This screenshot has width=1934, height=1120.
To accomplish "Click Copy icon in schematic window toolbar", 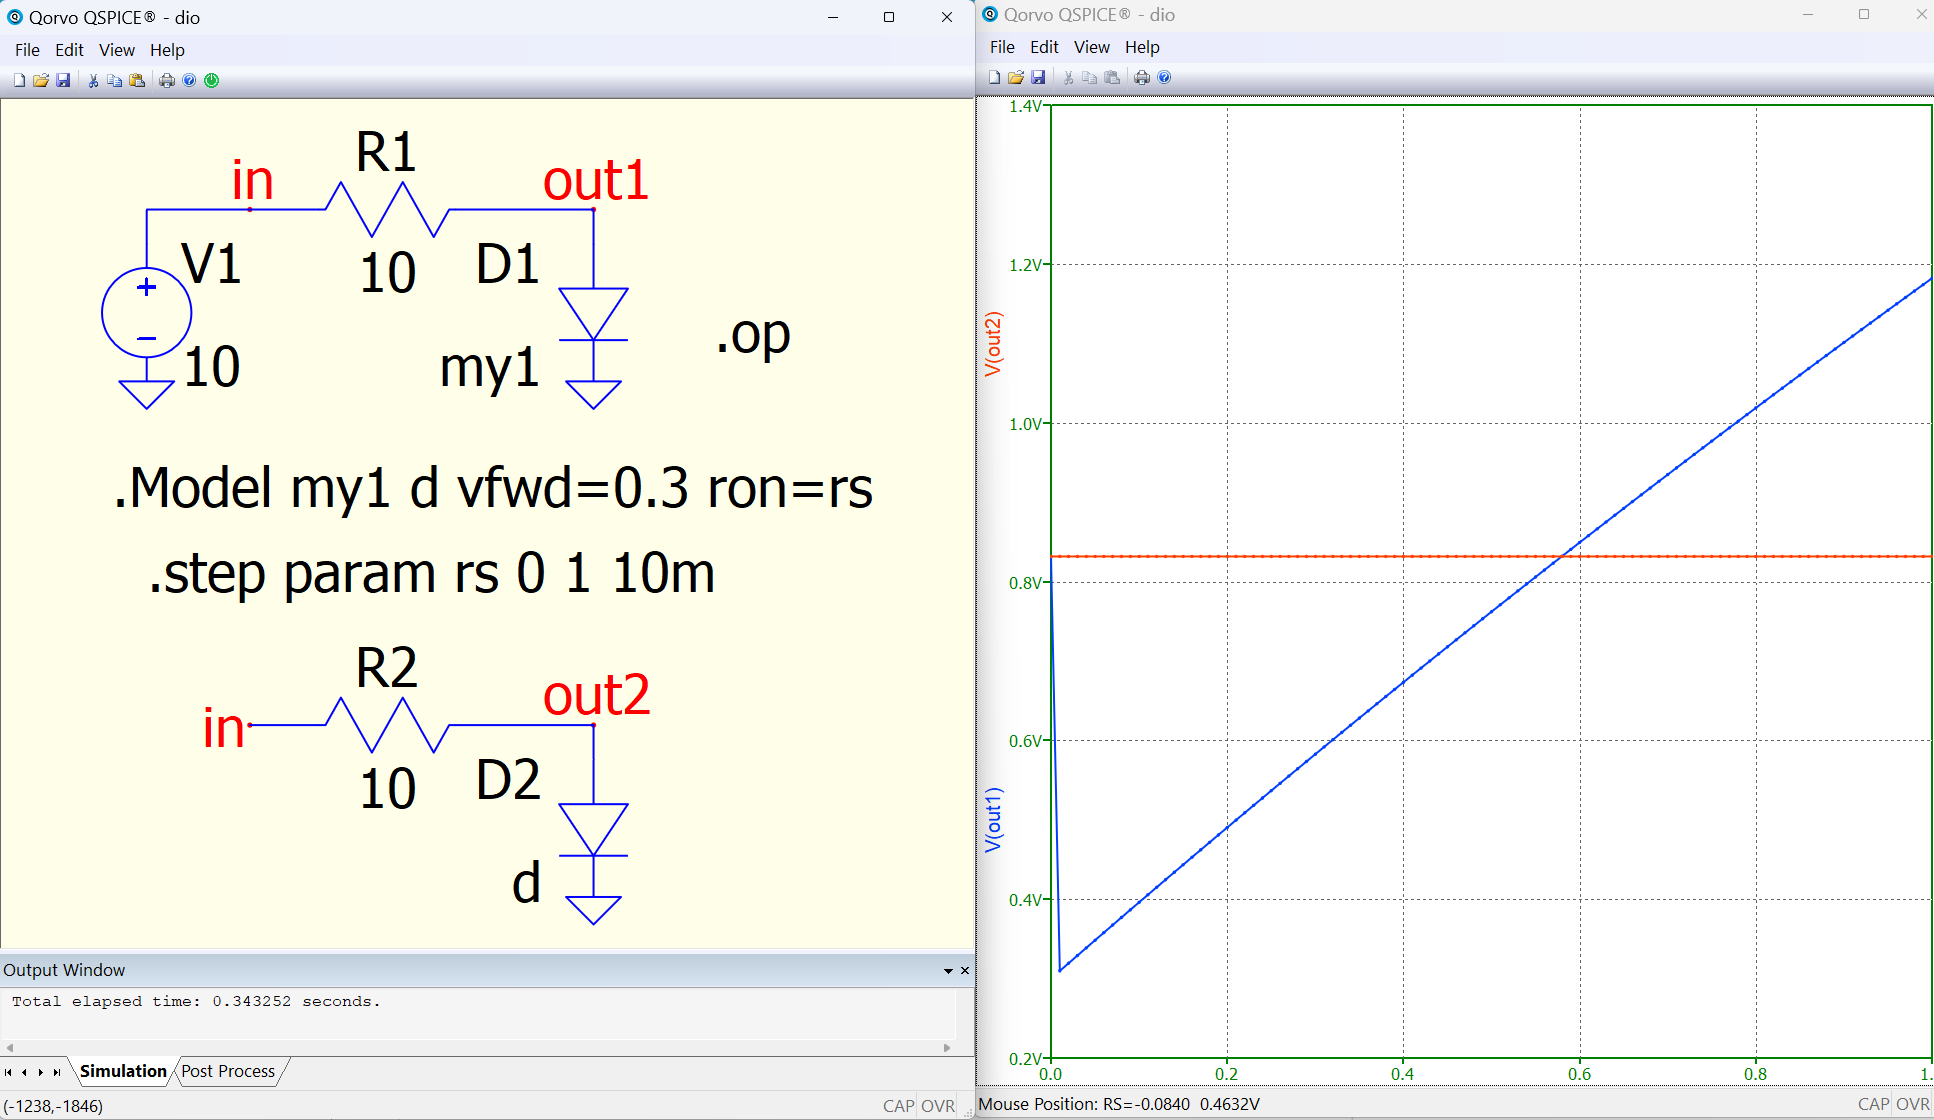I will click(x=115, y=80).
